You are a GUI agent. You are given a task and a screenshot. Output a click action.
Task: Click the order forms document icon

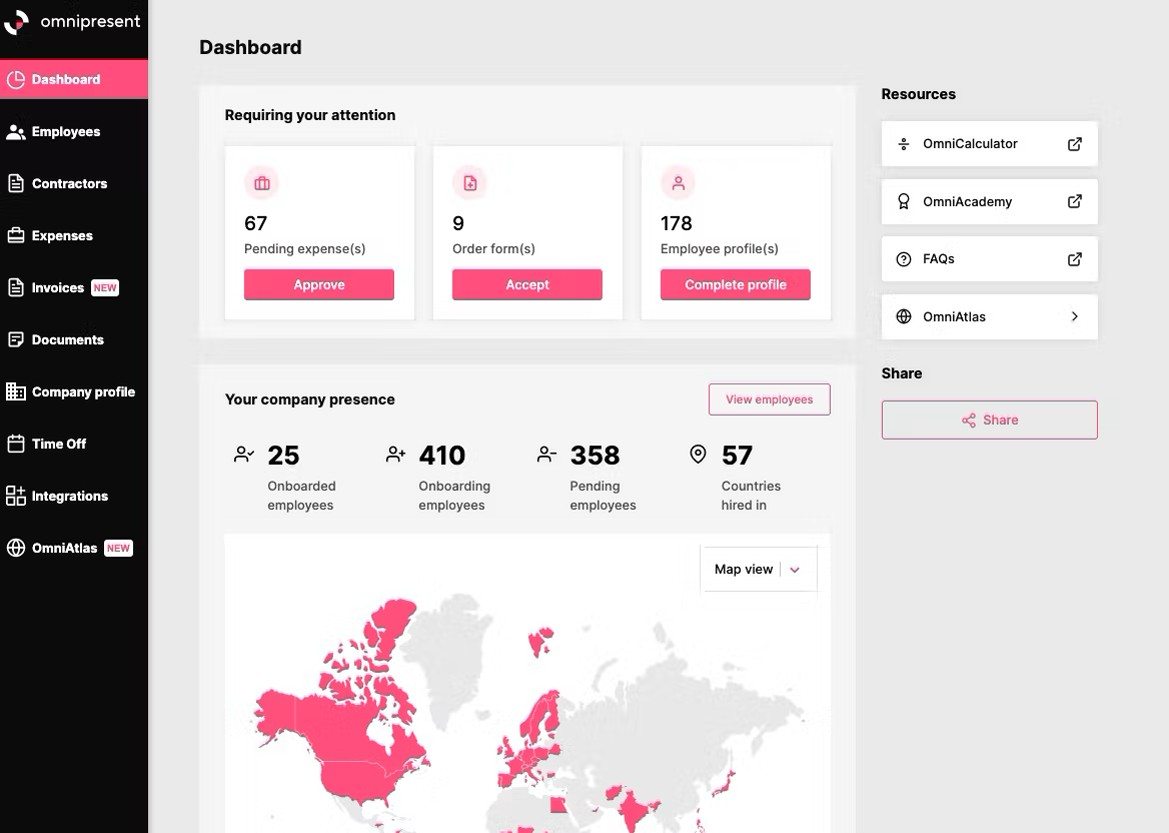click(x=470, y=183)
